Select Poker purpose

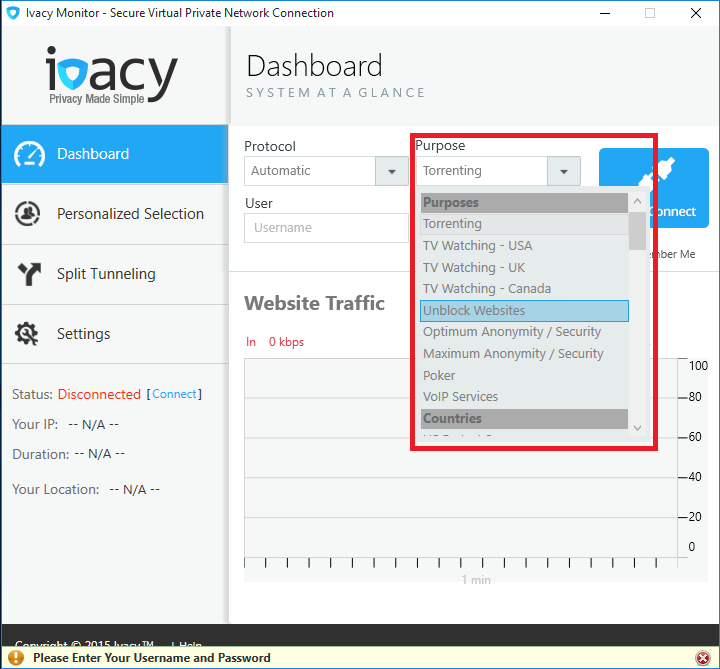(524, 375)
